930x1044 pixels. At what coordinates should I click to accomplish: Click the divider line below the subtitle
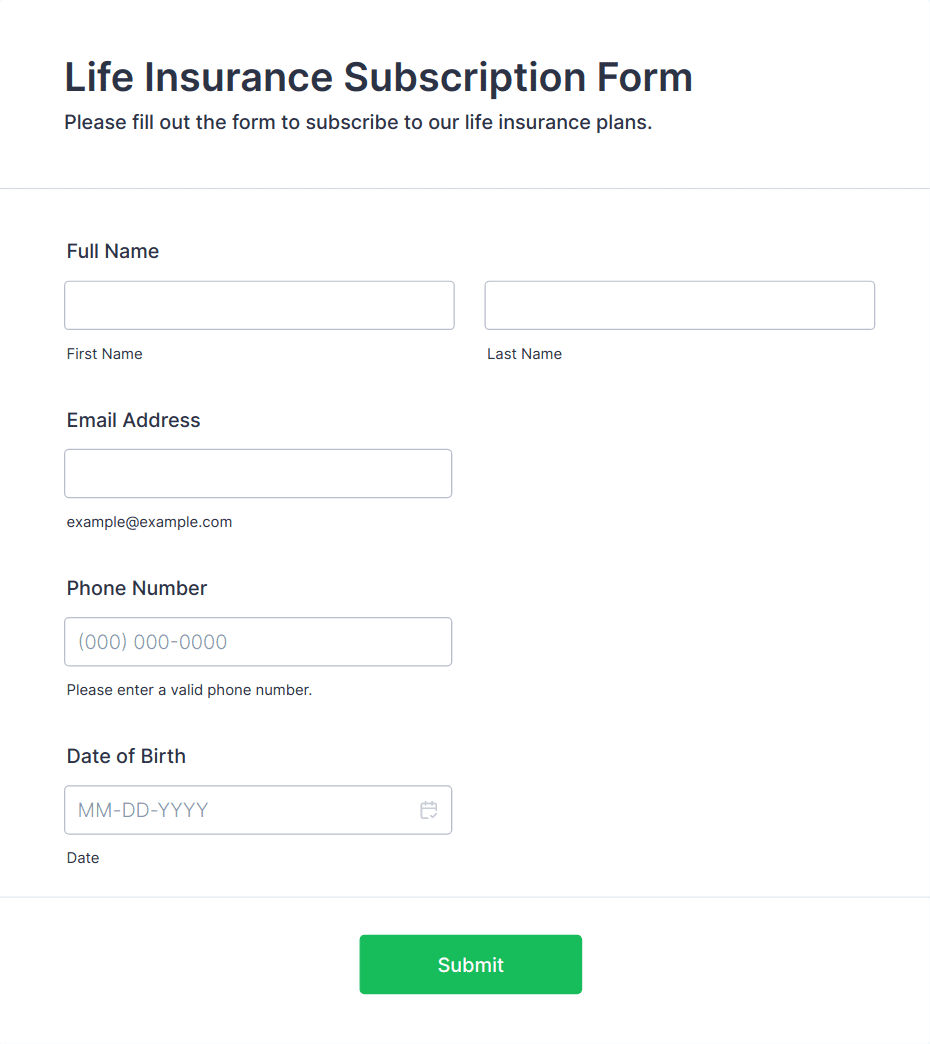pyautogui.click(x=465, y=188)
